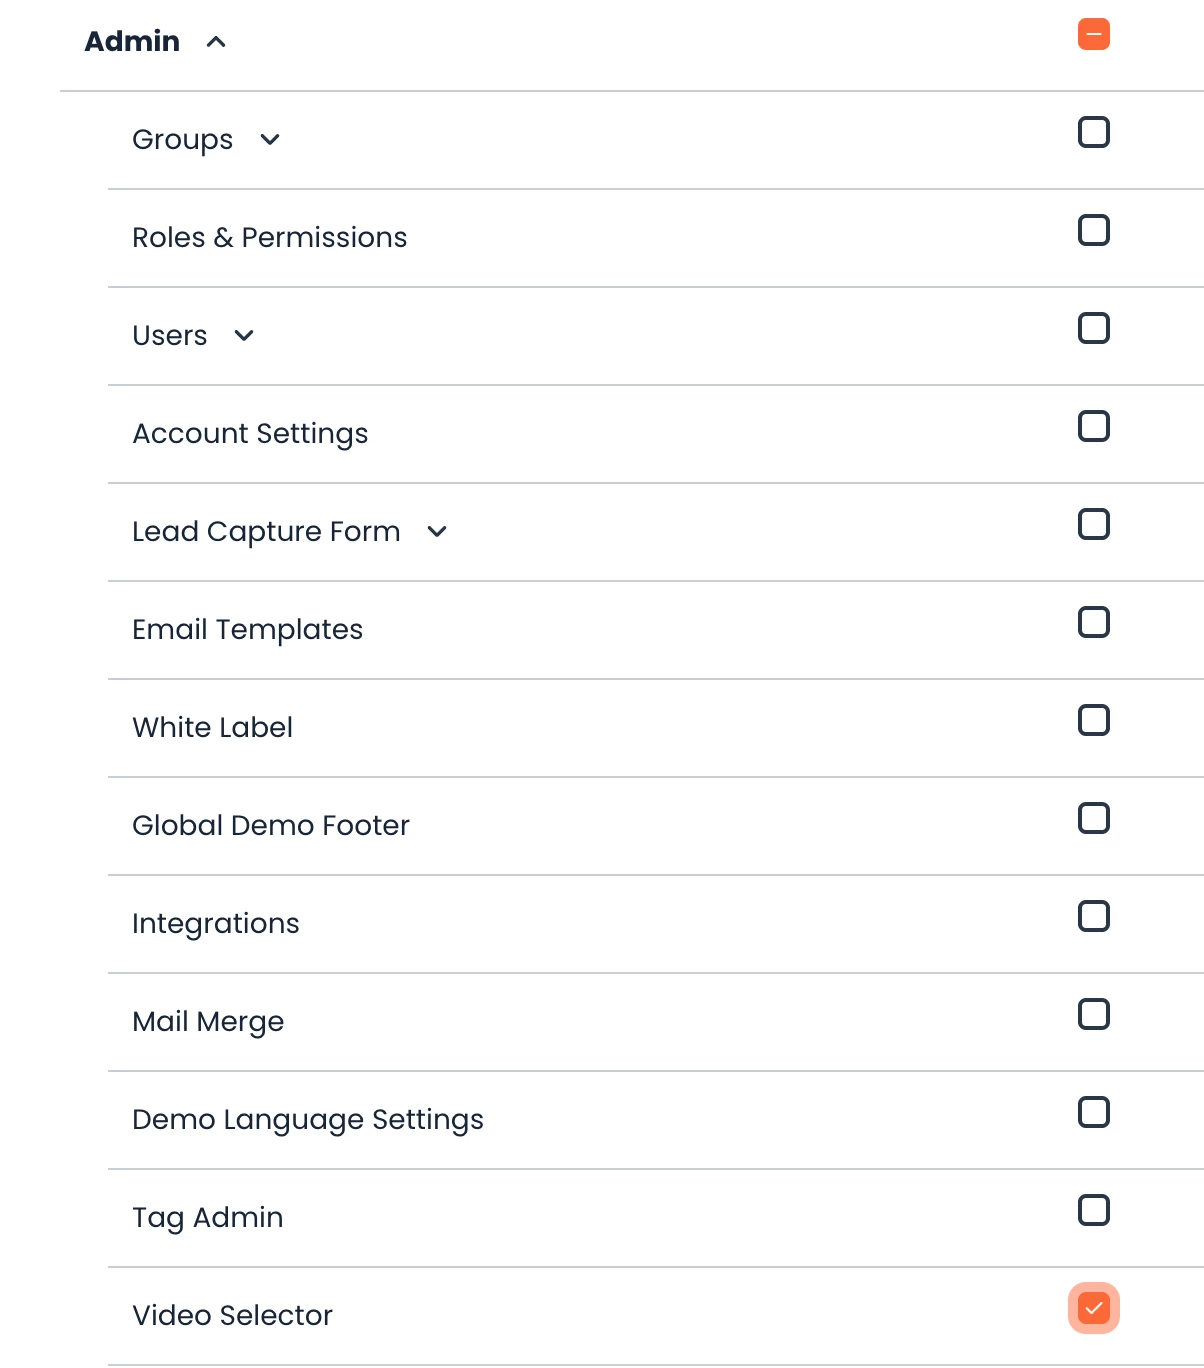The width and height of the screenshot is (1204, 1368).
Task: Uncheck the Video Selector checkbox
Action: pos(1094,1308)
